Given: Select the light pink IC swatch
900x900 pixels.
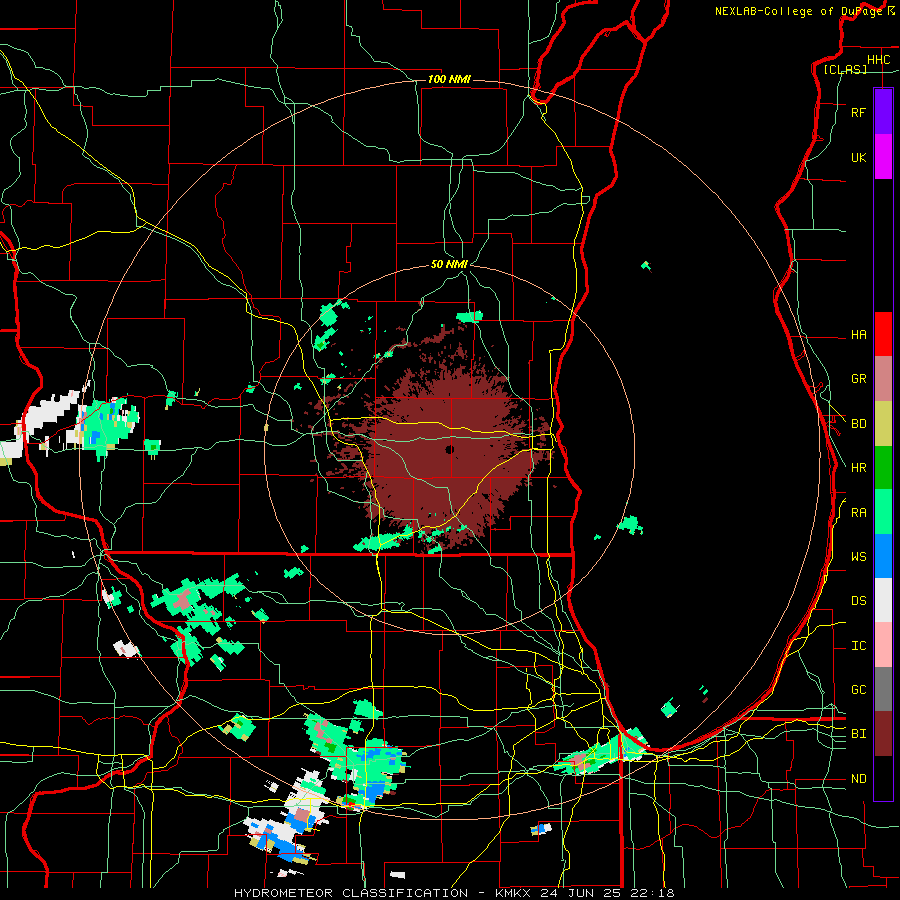Looking at the screenshot, I should 883,645.
